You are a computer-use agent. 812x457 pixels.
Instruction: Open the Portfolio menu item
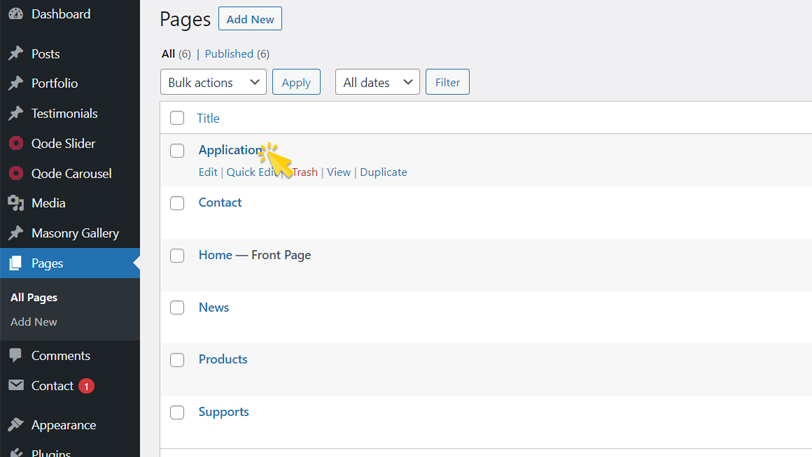[x=54, y=84]
